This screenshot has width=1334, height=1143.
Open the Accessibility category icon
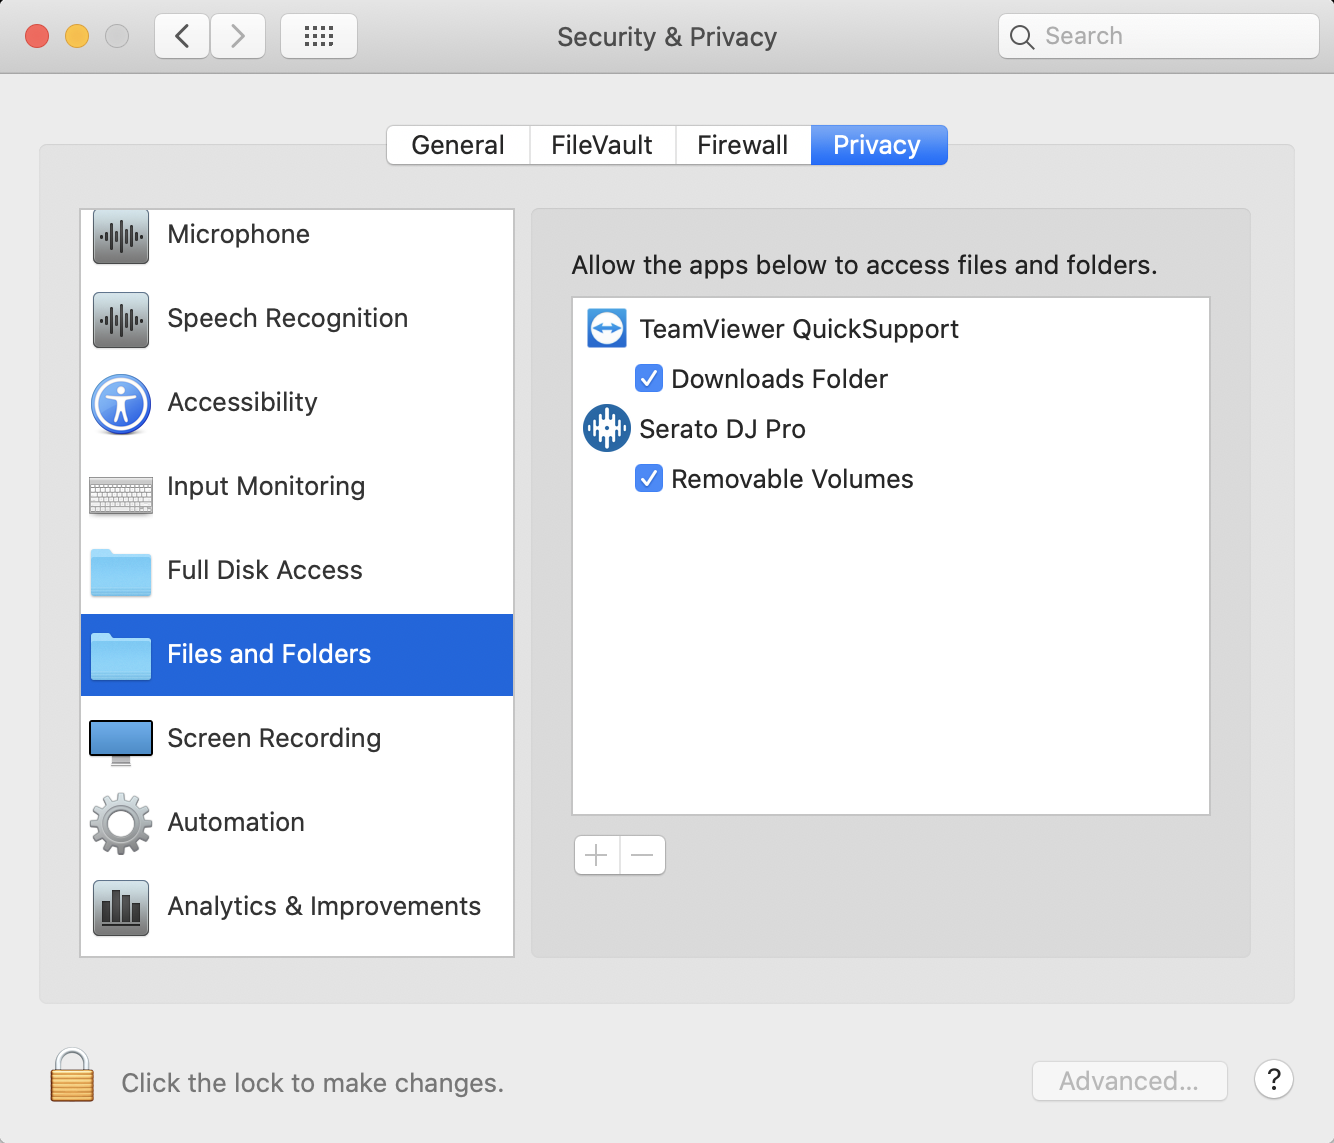coord(121,404)
